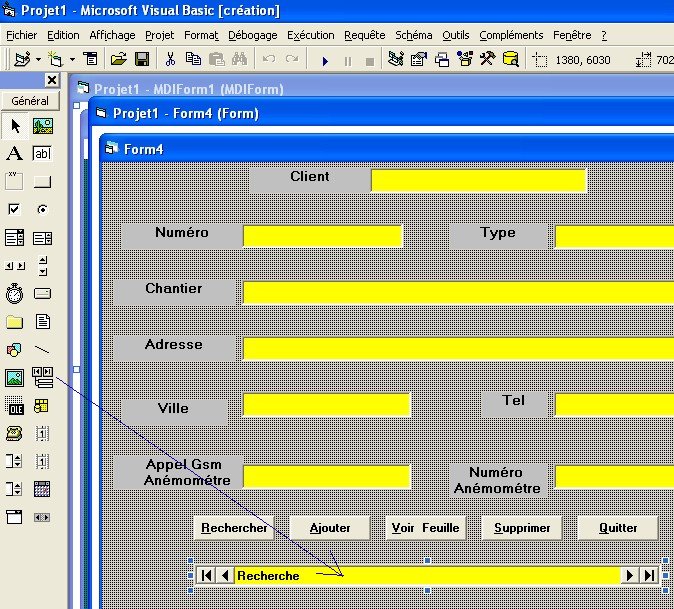Viewport: 674px width, 609px height.
Task: Select the Data control tool
Action: [42, 377]
